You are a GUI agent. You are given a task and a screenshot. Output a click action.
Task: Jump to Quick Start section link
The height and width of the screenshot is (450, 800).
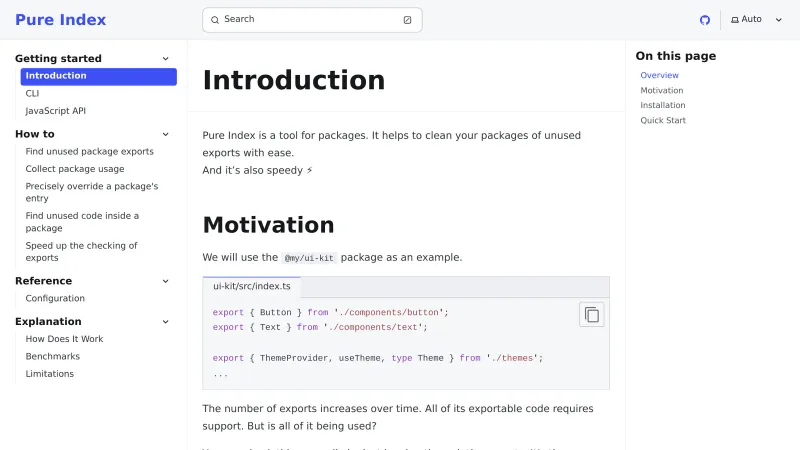(663, 120)
